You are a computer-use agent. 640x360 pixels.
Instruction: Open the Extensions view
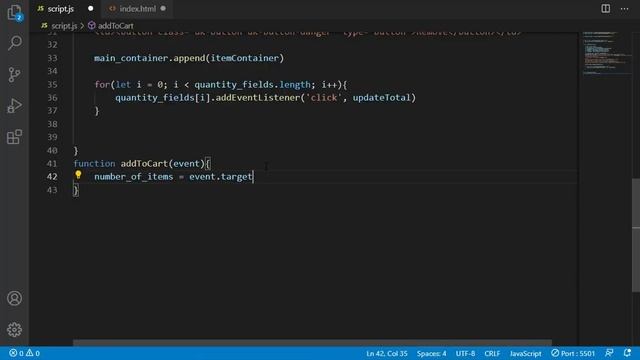coord(14,137)
